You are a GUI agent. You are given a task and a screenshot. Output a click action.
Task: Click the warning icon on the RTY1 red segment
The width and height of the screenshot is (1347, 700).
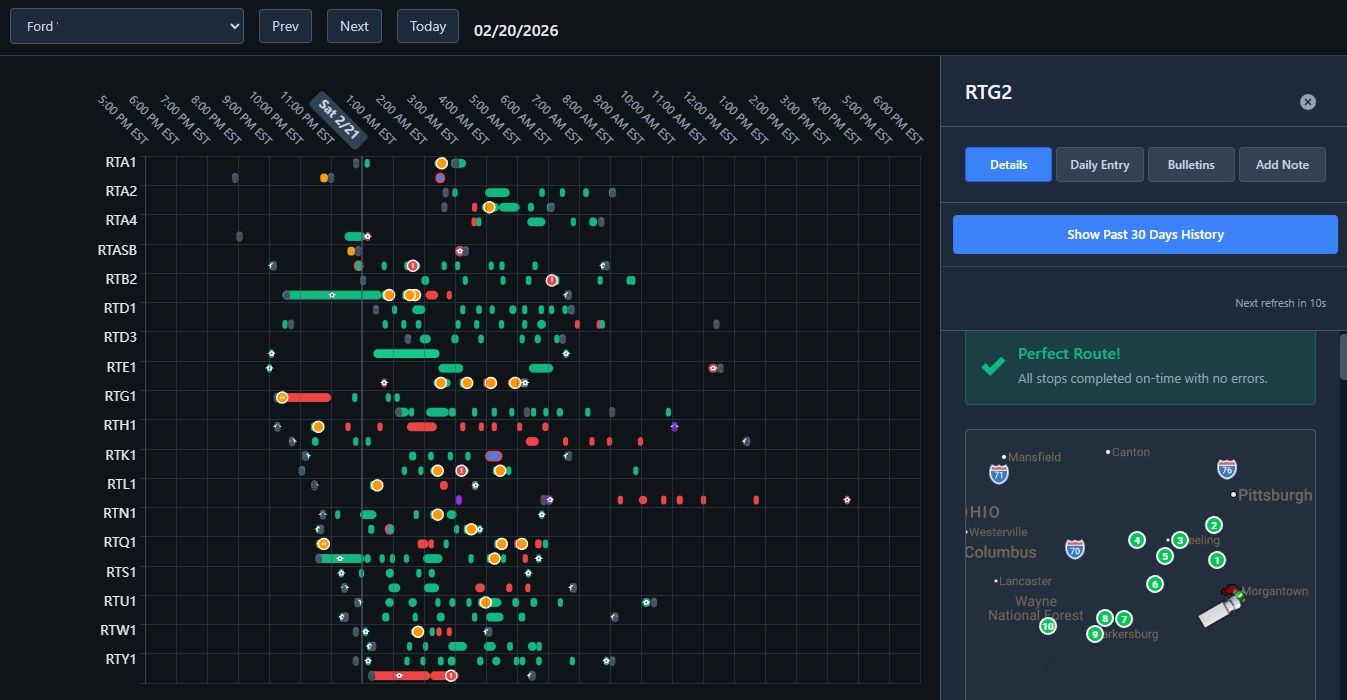450,675
